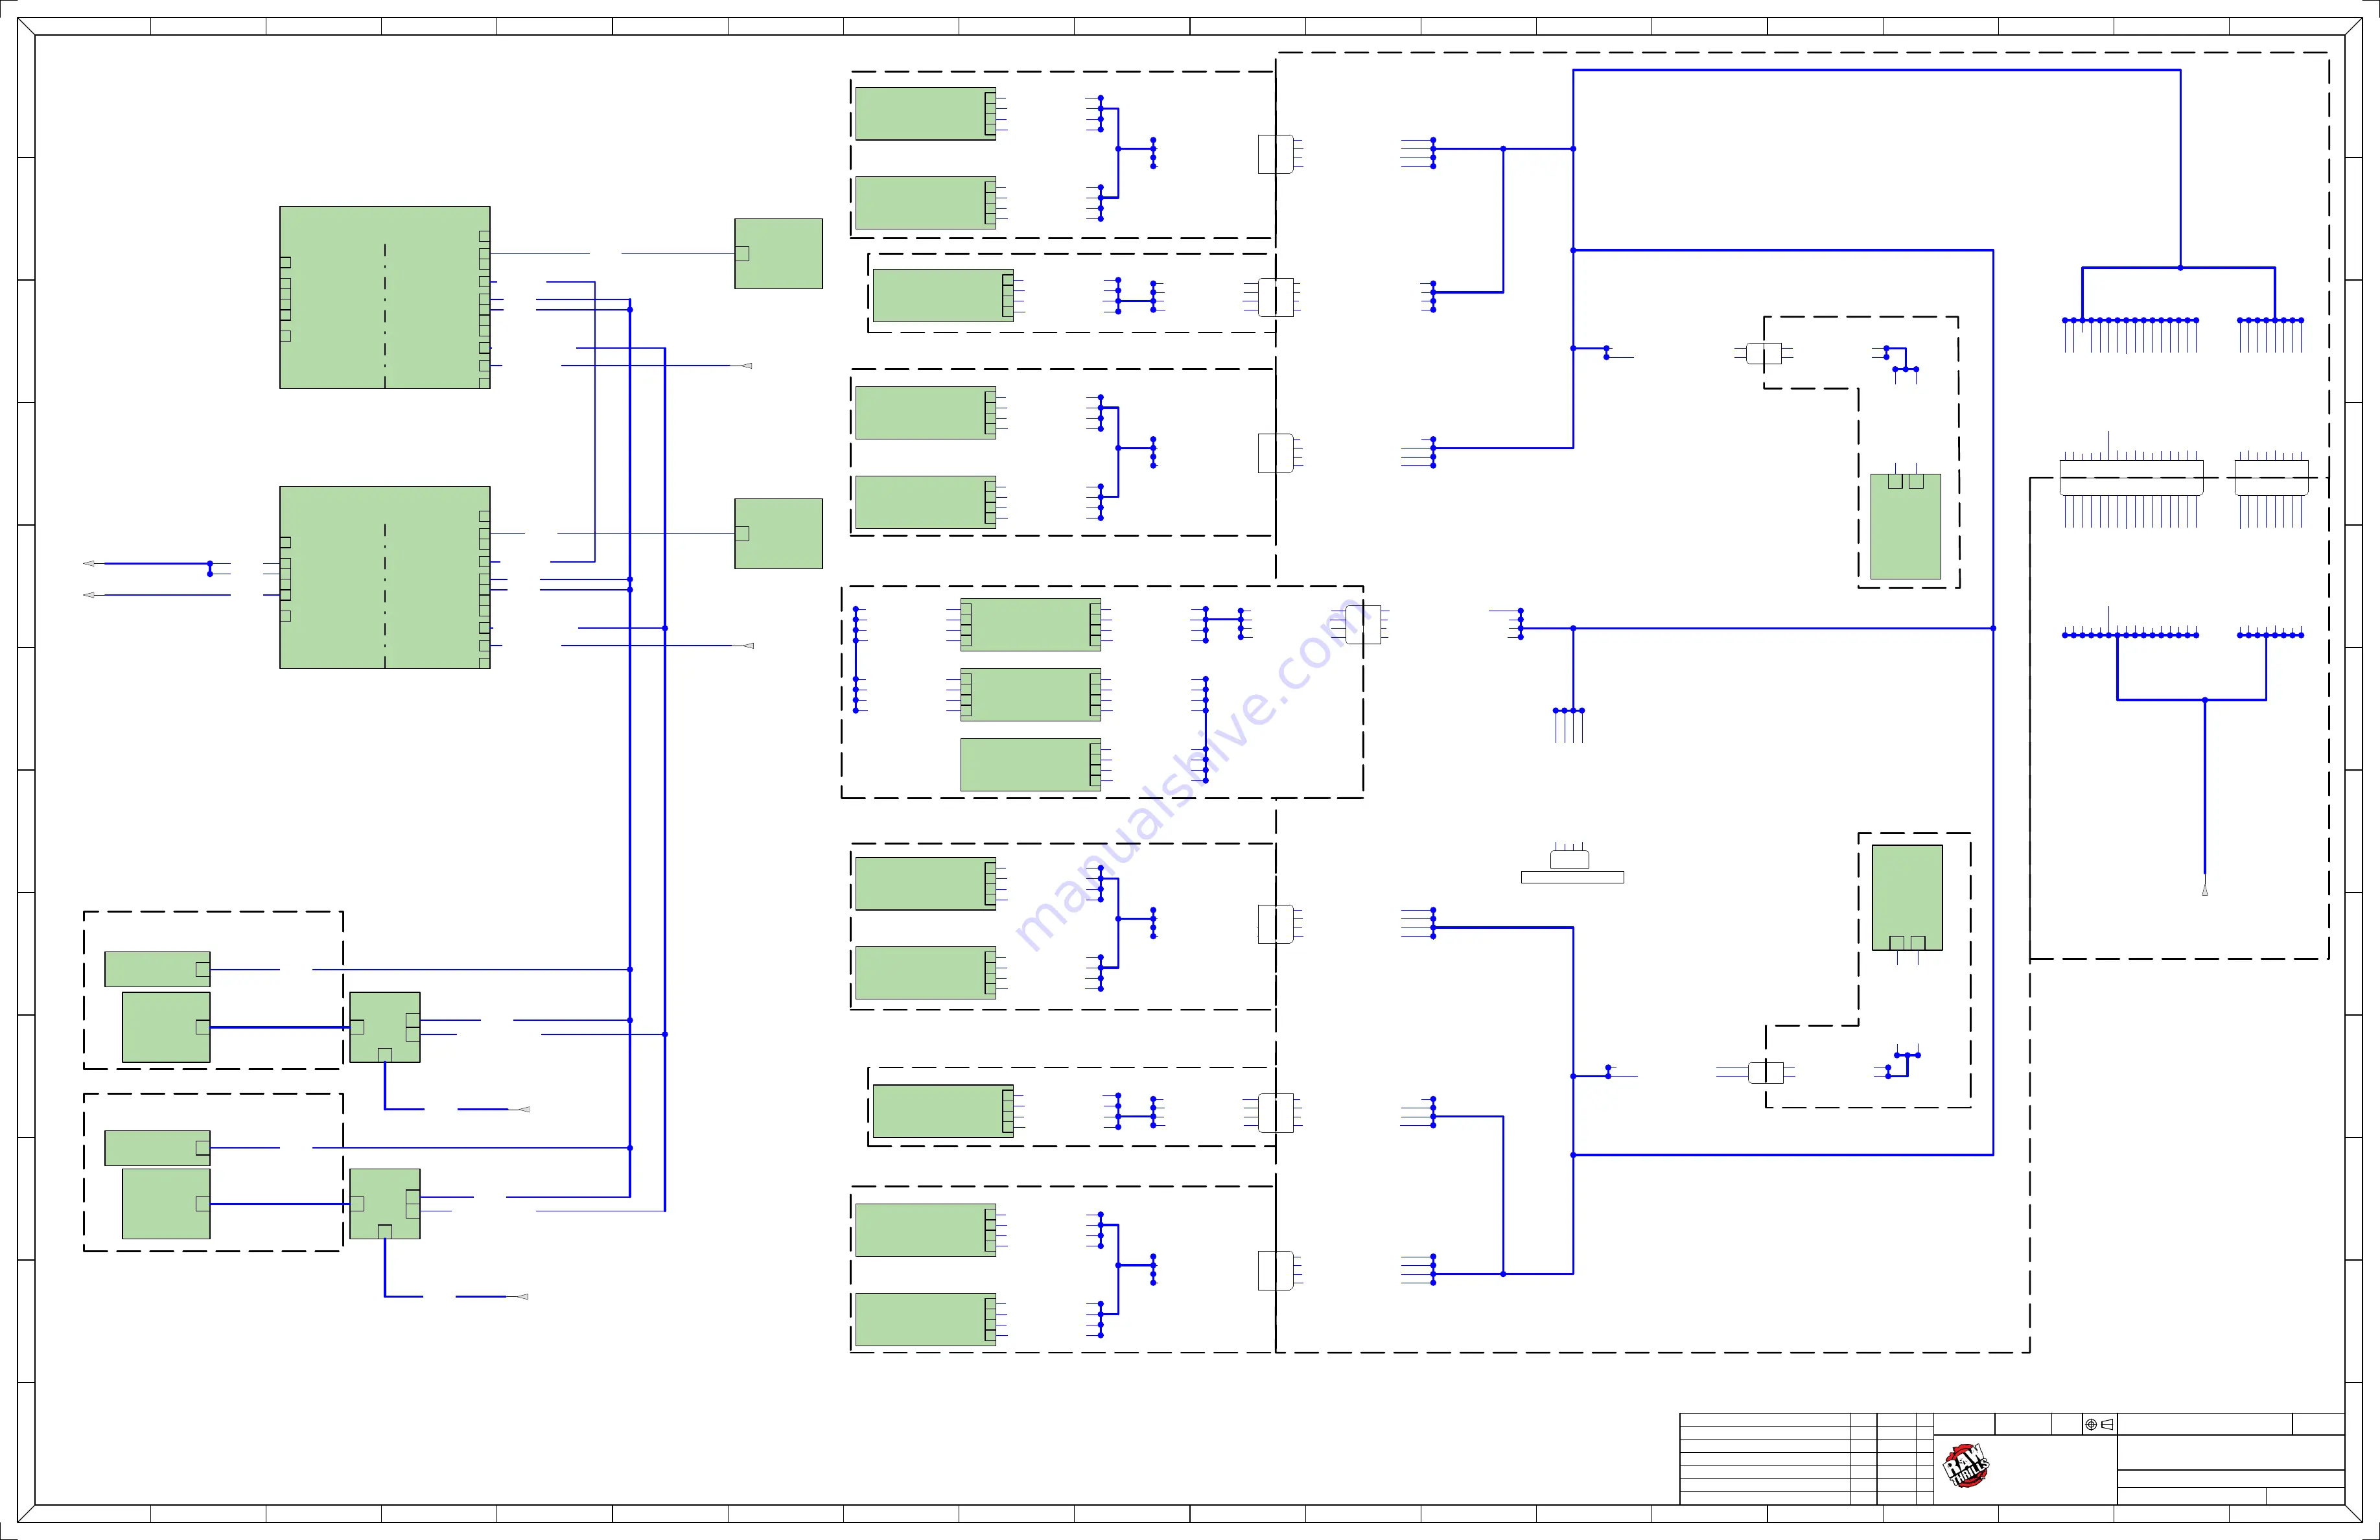Select the wide flat connector bar symbol mid-schematic
The width and height of the screenshot is (2380, 1540).
(x=1572, y=877)
